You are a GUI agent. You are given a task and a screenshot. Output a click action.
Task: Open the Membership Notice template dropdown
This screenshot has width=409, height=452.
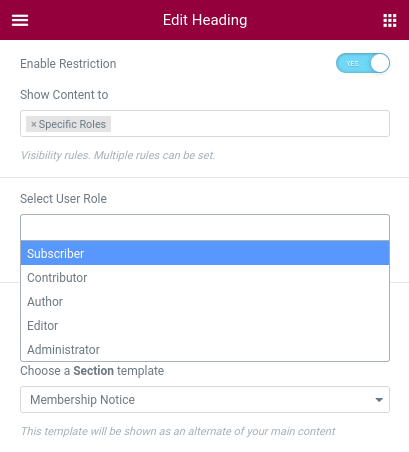click(x=205, y=399)
